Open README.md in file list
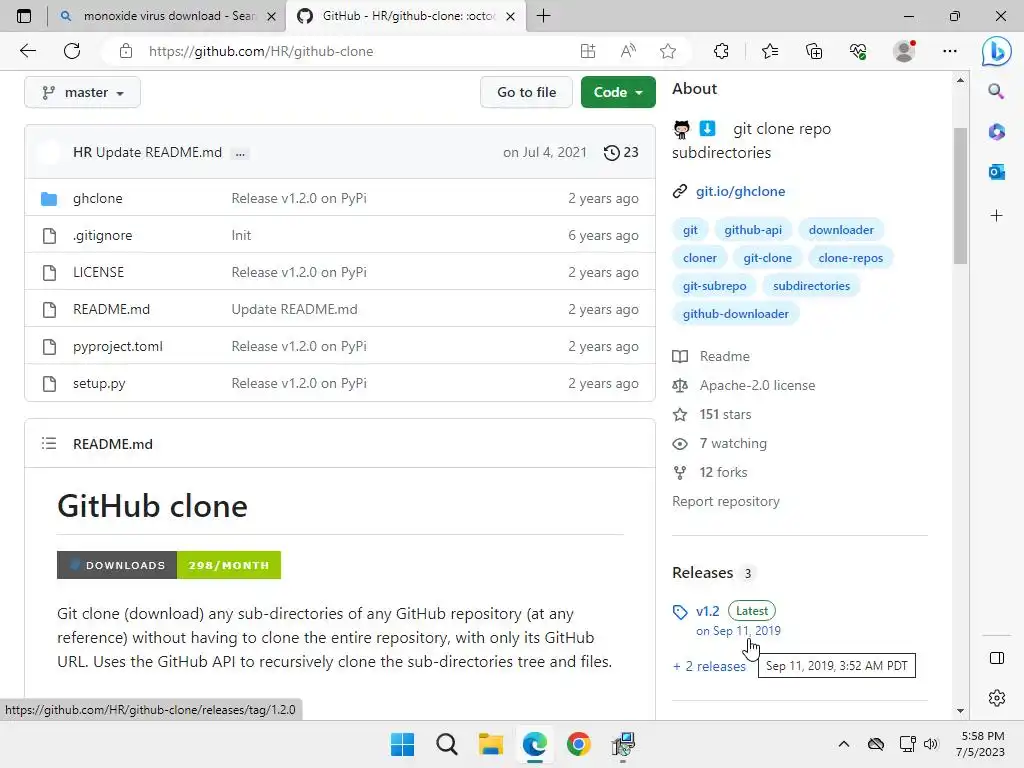The height and width of the screenshot is (768, 1024). click(x=111, y=310)
